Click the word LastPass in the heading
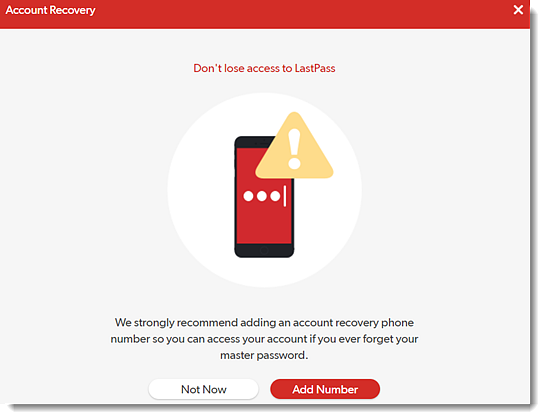This screenshot has width=545, height=419. [x=315, y=68]
